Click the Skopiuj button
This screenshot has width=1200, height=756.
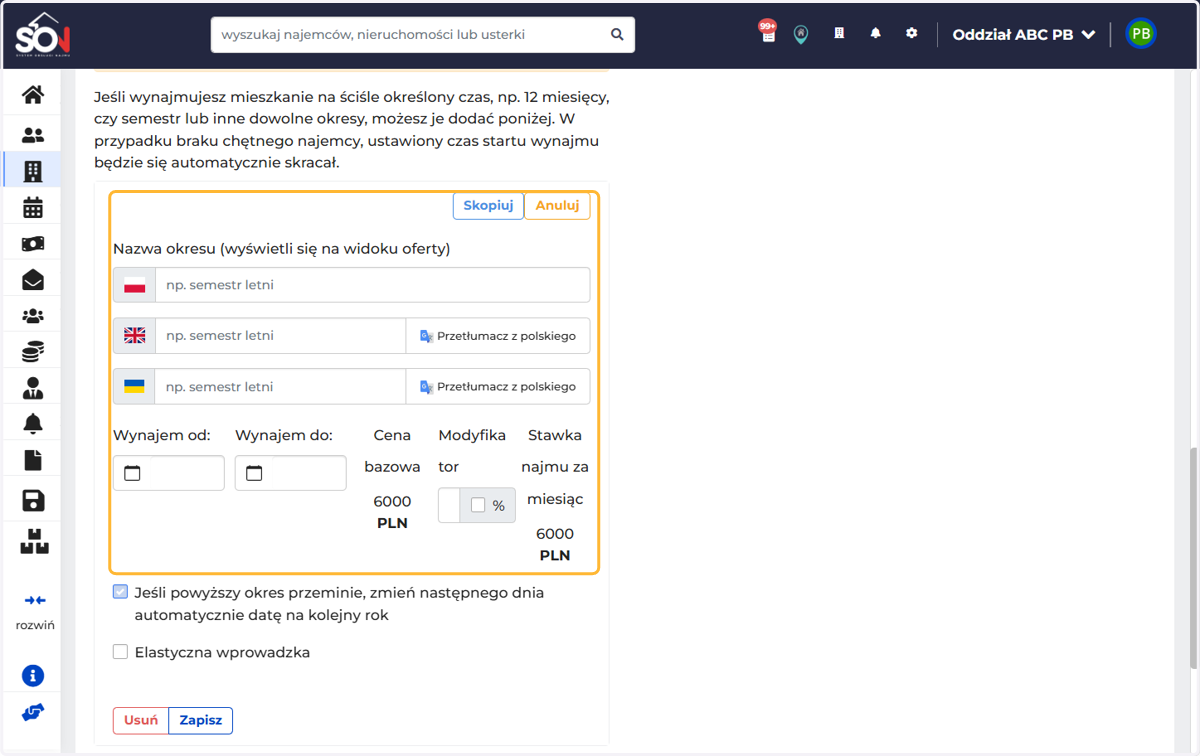coord(488,206)
